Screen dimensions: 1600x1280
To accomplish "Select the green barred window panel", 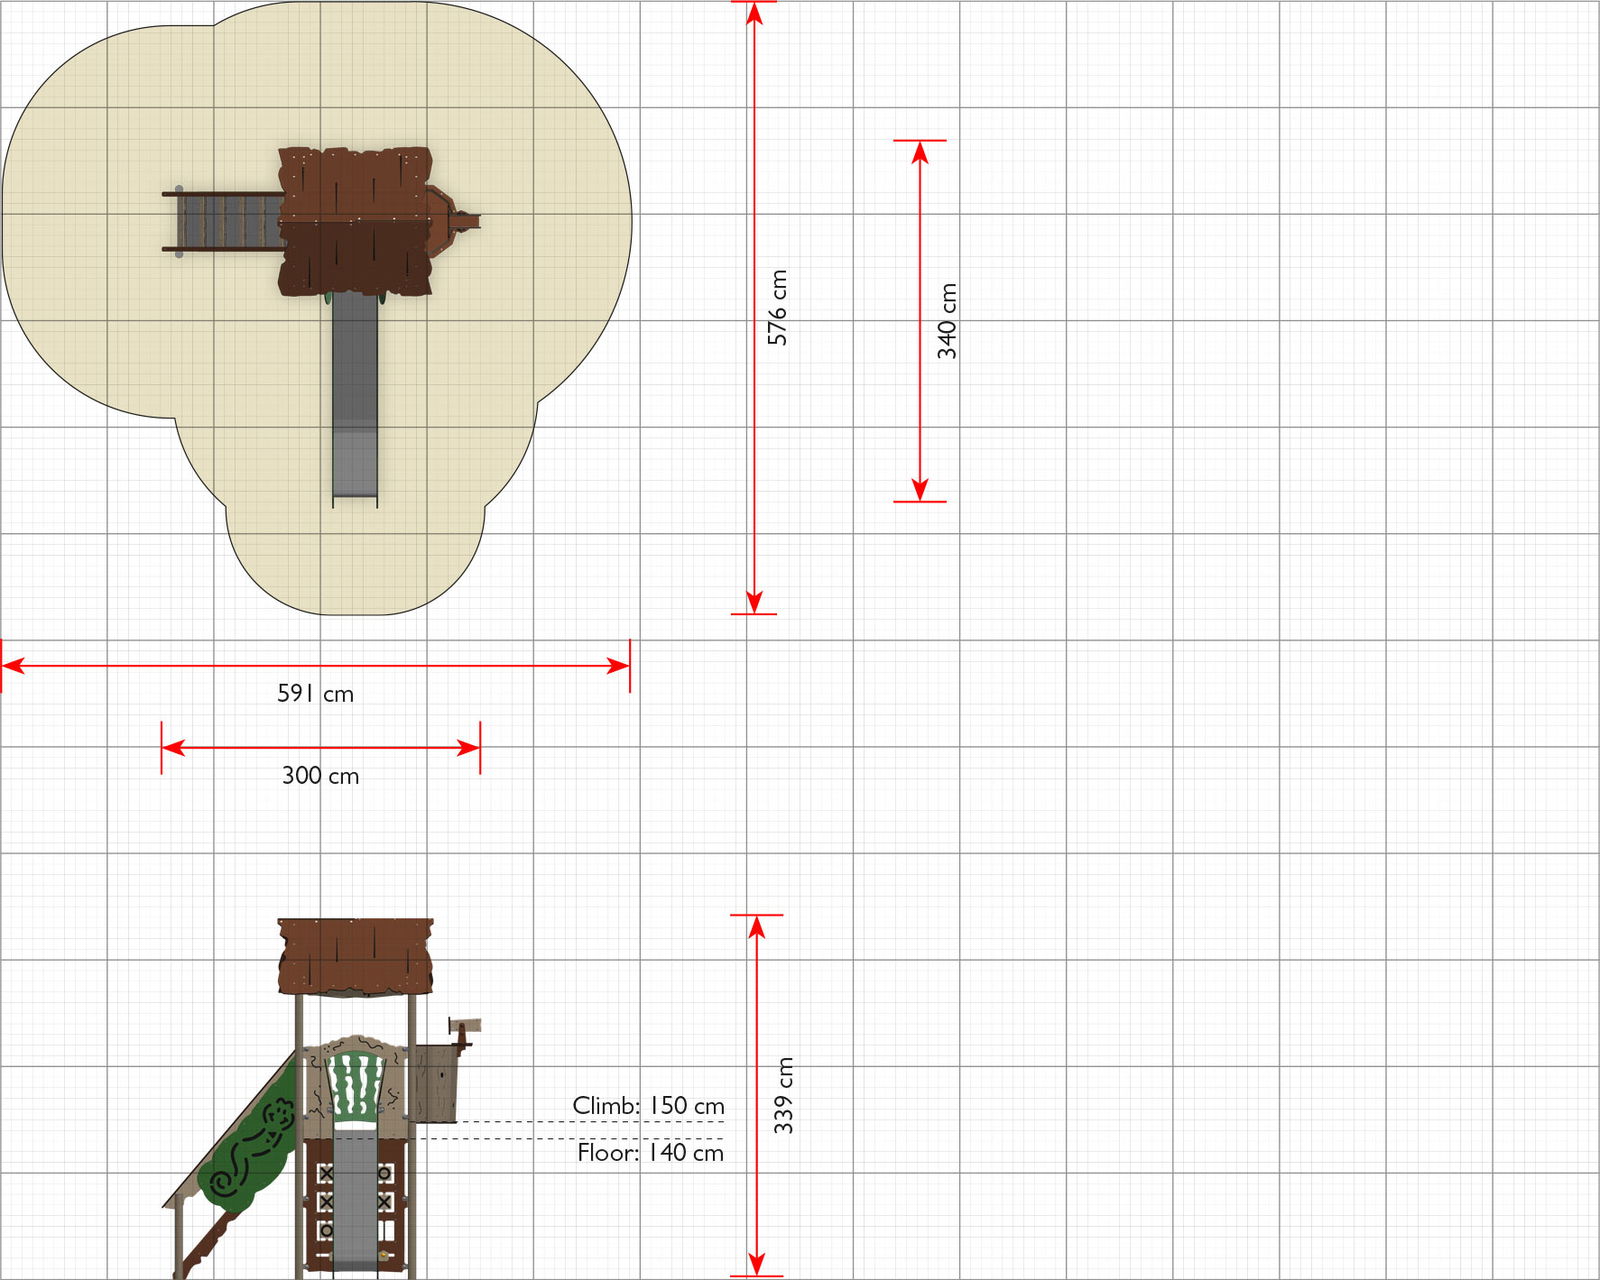I will coord(355,1087).
